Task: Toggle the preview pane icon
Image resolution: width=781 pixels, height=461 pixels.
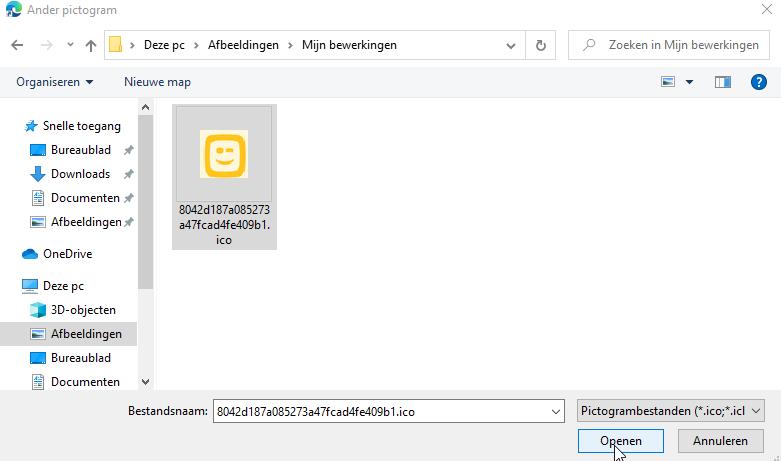Action: click(722, 82)
